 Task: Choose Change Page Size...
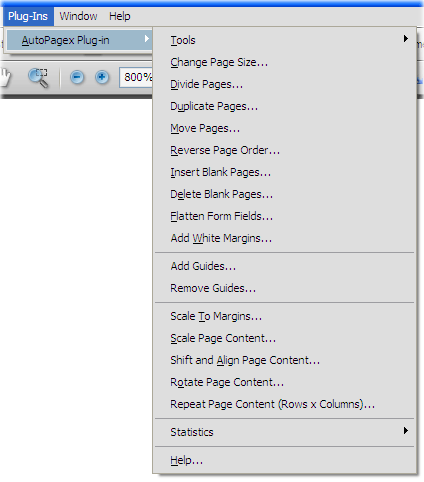click(x=285, y=62)
